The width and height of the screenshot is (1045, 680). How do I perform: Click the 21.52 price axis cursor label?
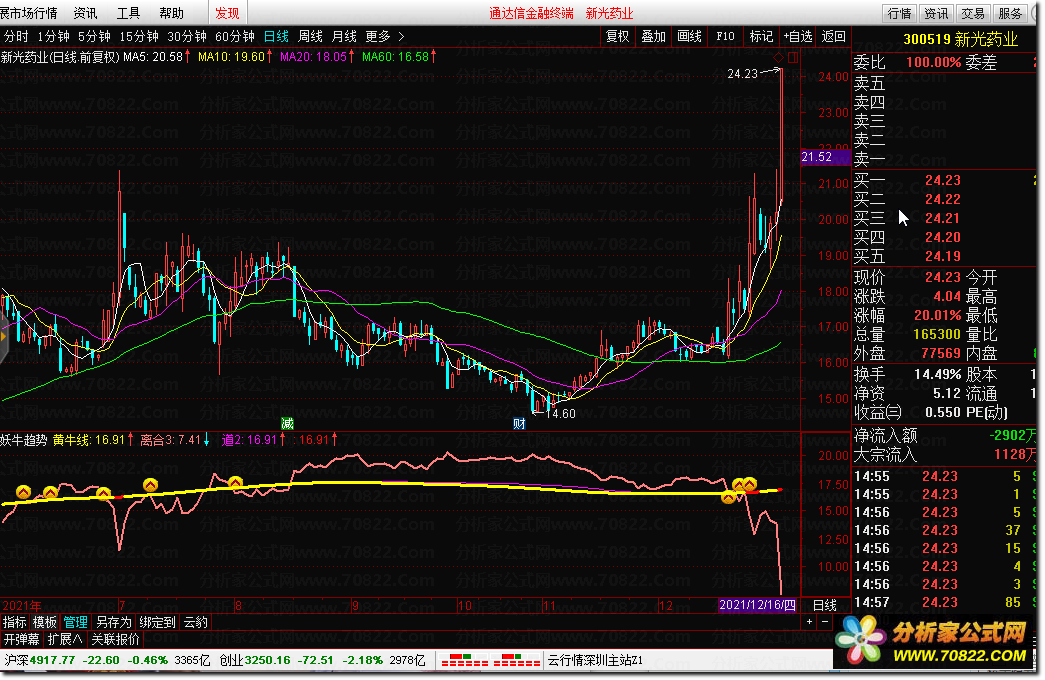(x=825, y=157)
